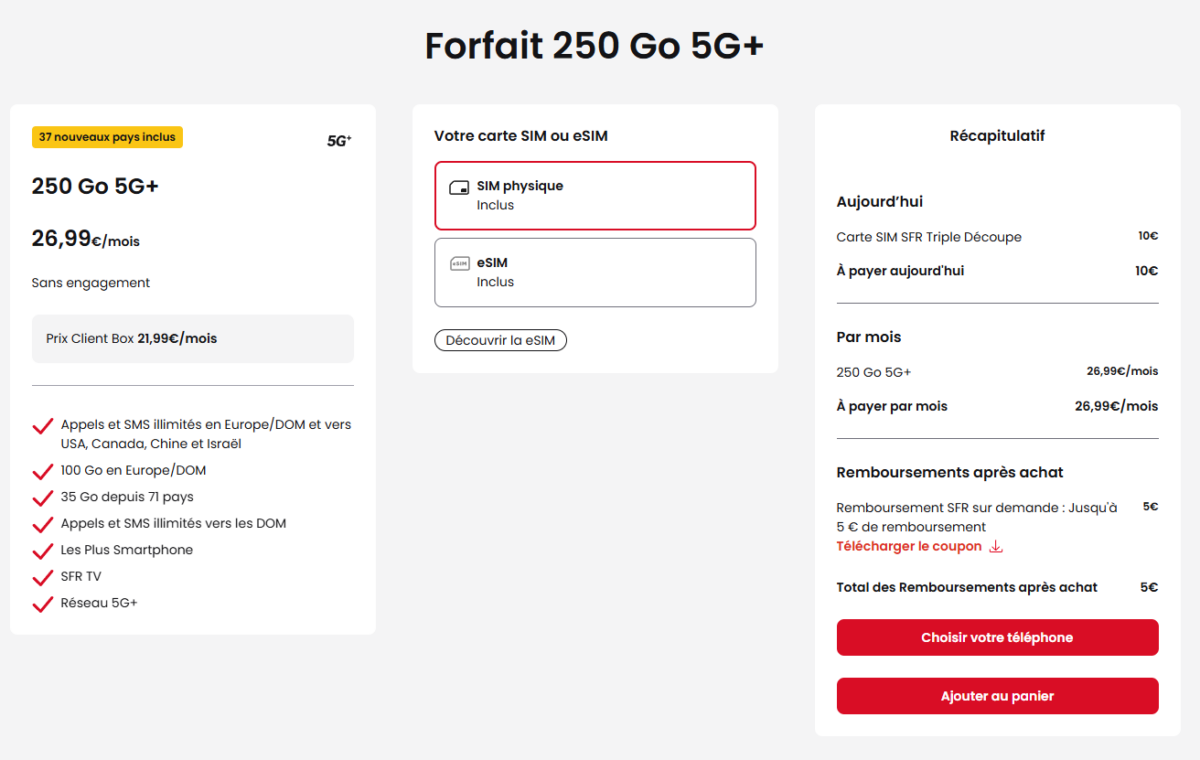Click checkmark next to SFR TV
This screenshot has height=760, width=1200.
click(42, 578)
